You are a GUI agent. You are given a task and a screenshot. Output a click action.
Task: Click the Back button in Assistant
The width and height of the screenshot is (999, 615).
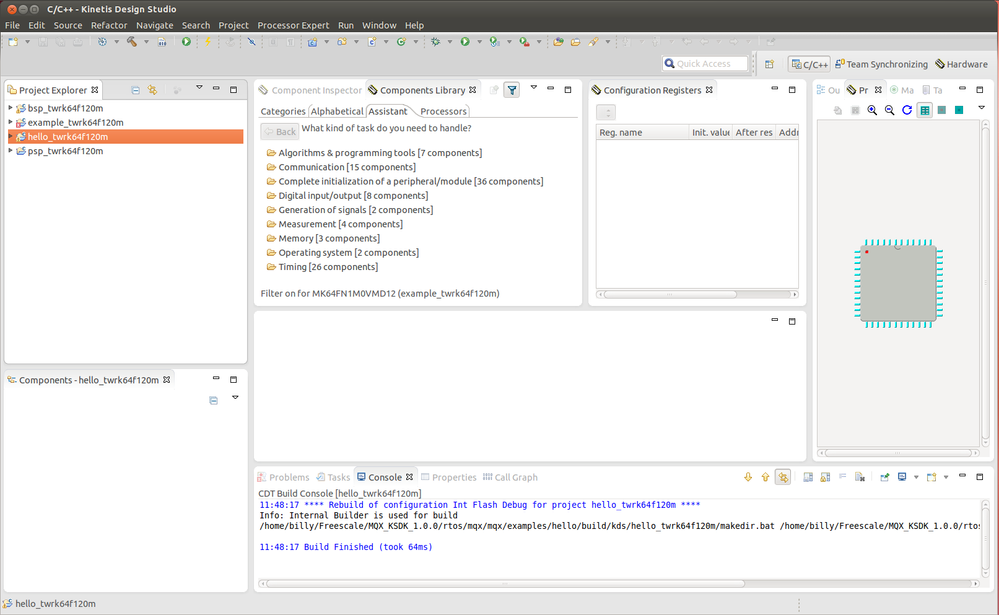click(280, 131)
